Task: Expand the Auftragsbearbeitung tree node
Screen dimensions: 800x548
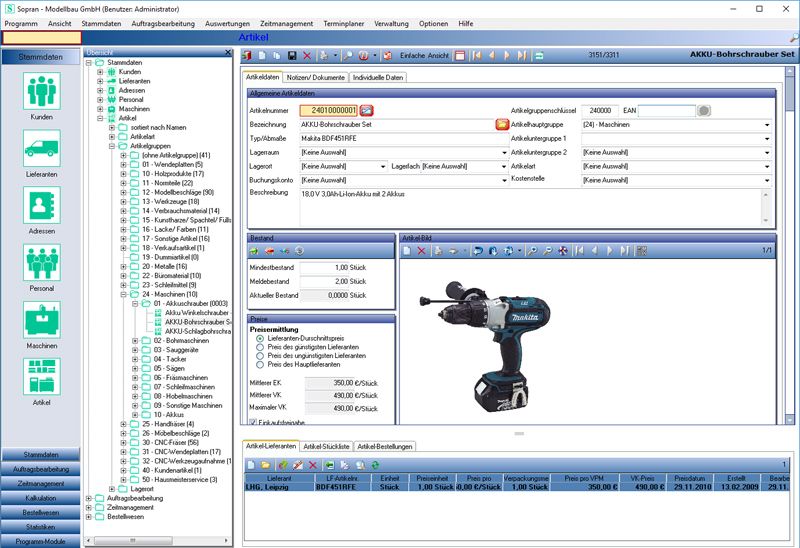Action: click(89, 499)
